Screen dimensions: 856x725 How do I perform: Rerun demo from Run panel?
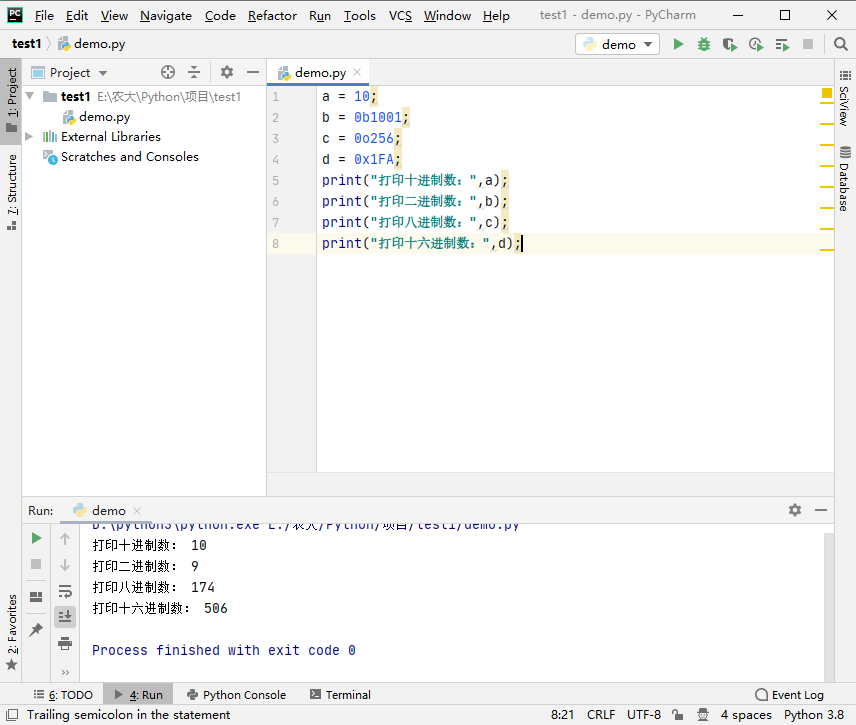36,538
